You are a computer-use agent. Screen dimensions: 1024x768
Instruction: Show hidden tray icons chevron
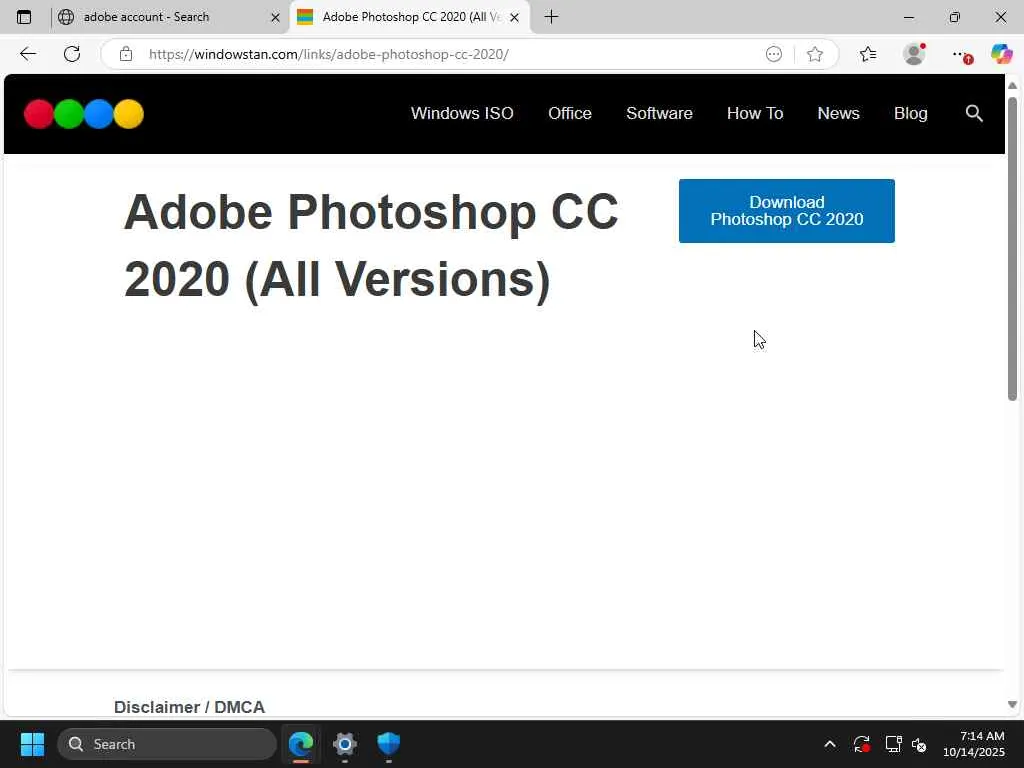[x=829, y=744]
